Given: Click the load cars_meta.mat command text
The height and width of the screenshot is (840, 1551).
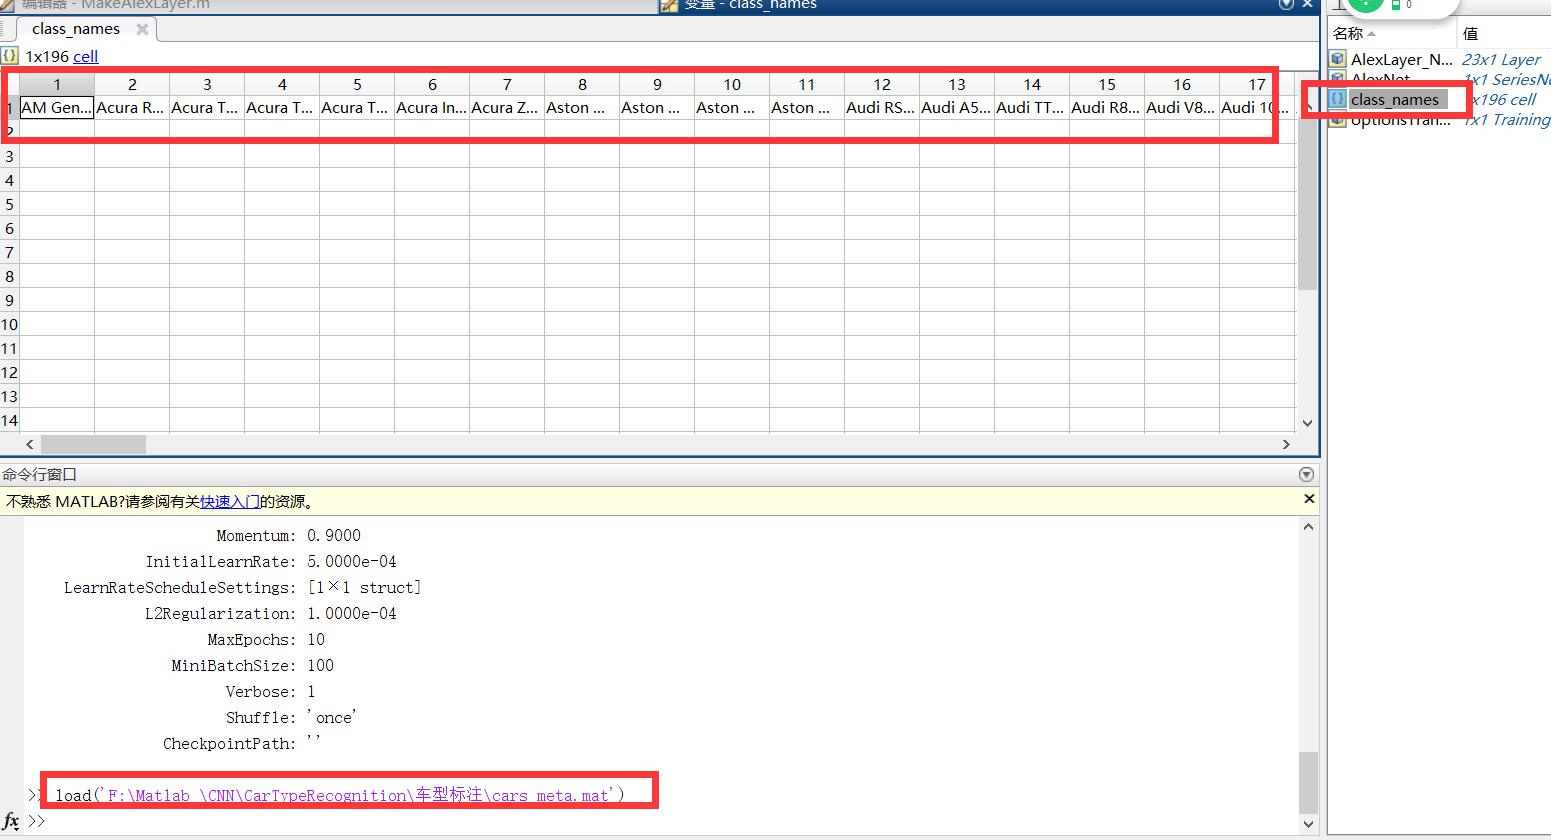Looking at the screenshot, I should [340, 796].
